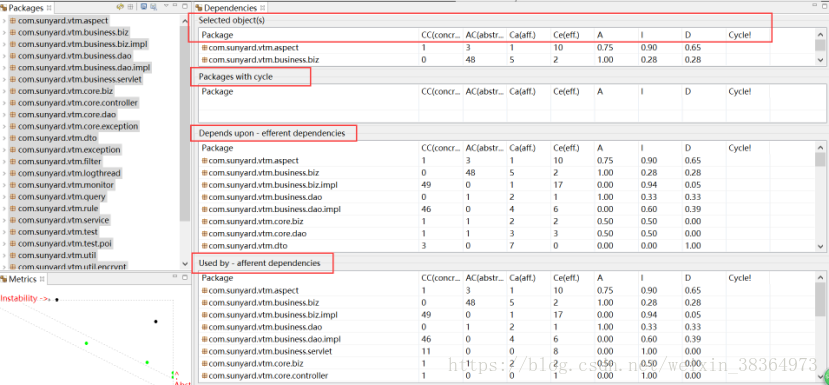Select com.sunyard.vtm.test in Packages tree
Viewport: 829px width, 385px height.
coord(58,232)
